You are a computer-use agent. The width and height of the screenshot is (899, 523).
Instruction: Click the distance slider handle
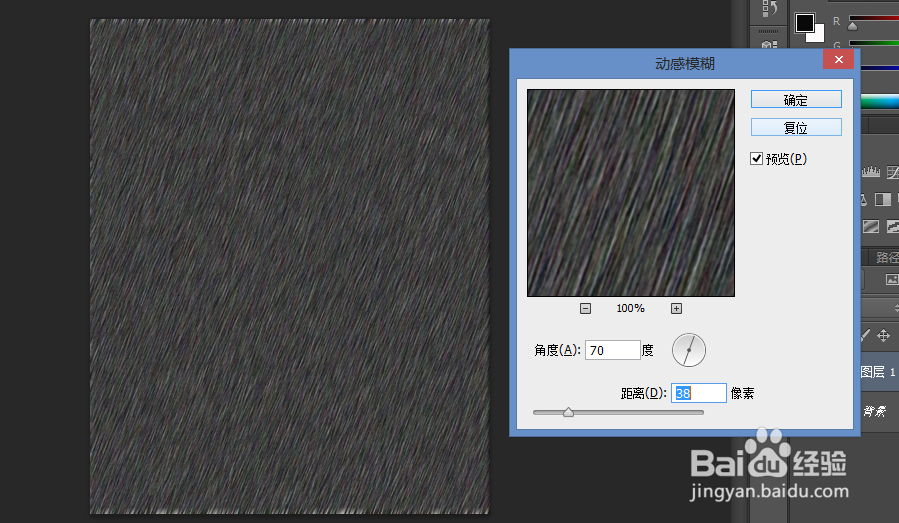click(x=568, y=412)
